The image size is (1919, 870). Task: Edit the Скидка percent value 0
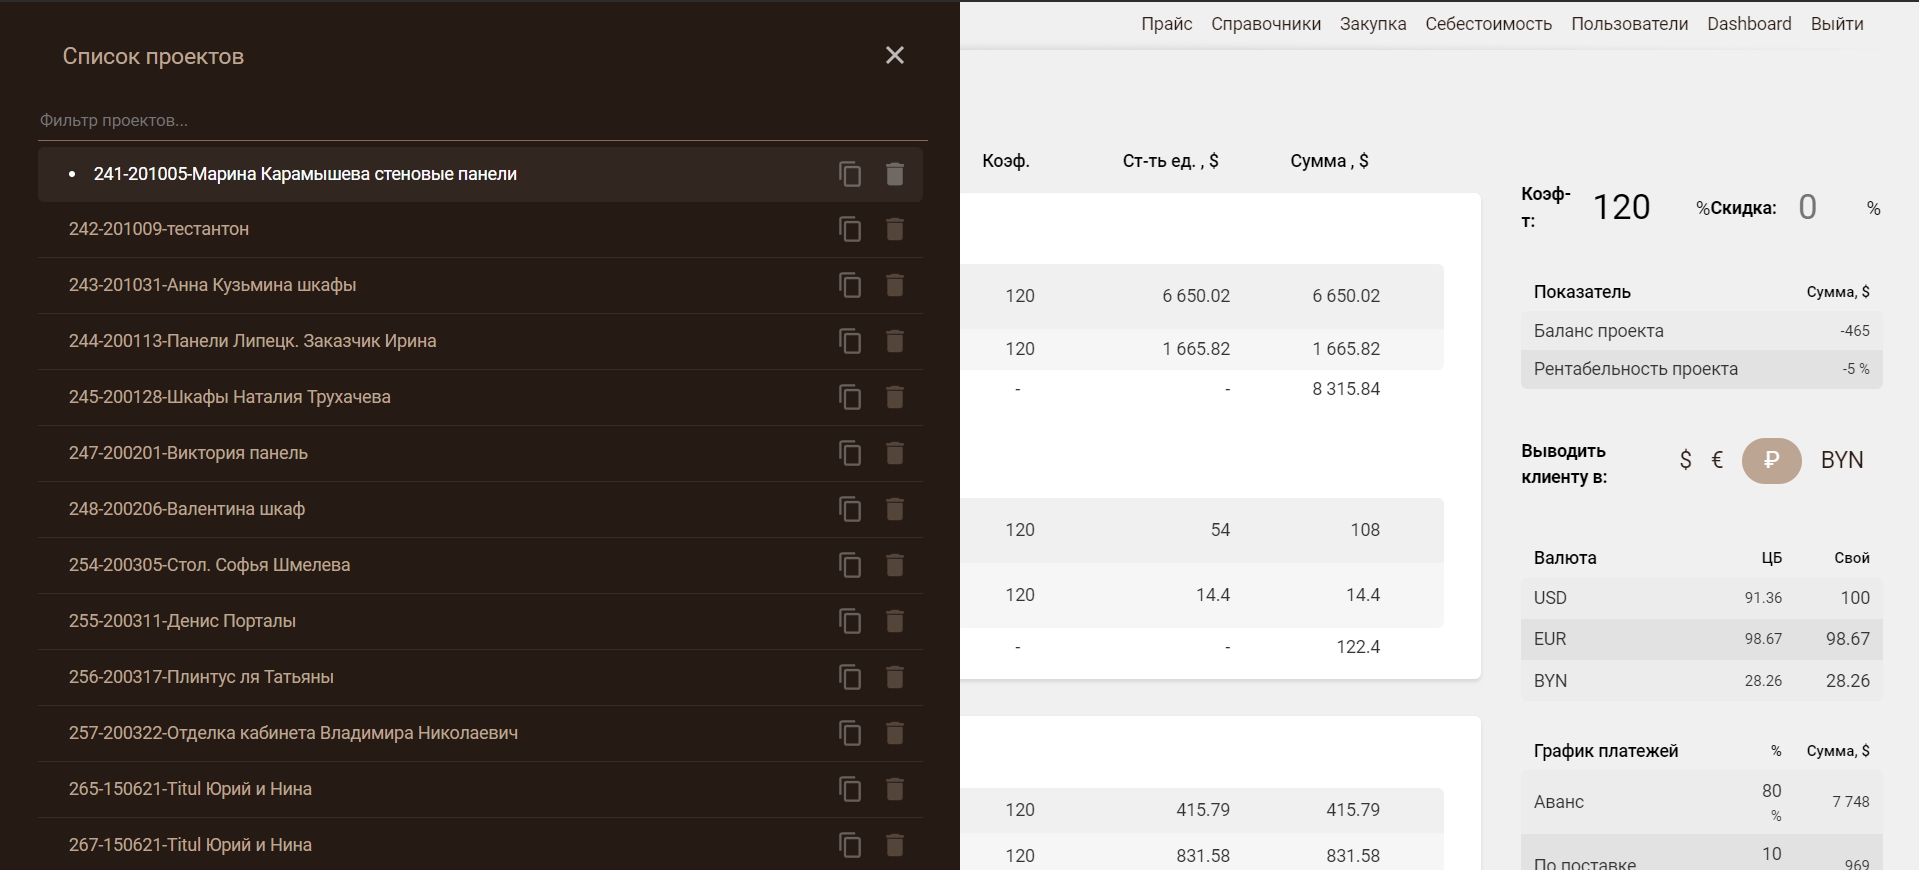(x=1807, y=207)
